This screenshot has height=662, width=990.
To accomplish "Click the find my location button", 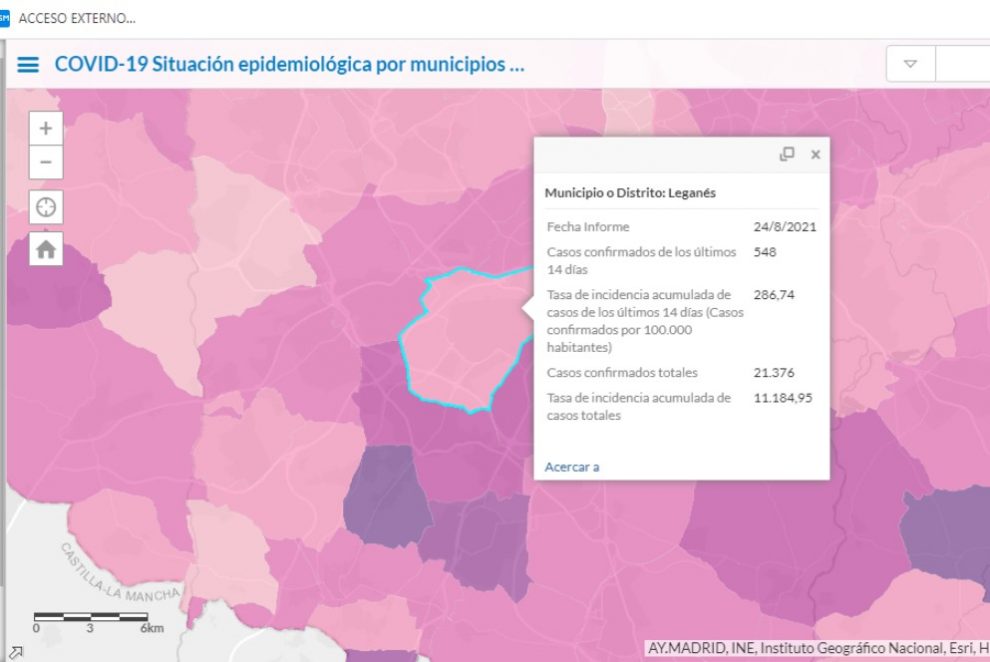I will point(46,207).
